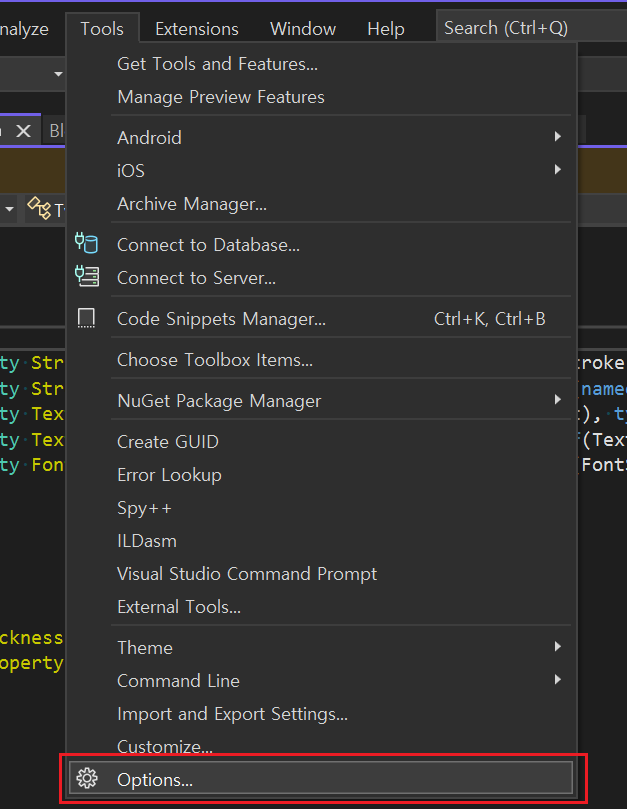Viewport: 627px width, 809px height.
Task: Expand the Theme submenu
Action: (x=320, y=648)
